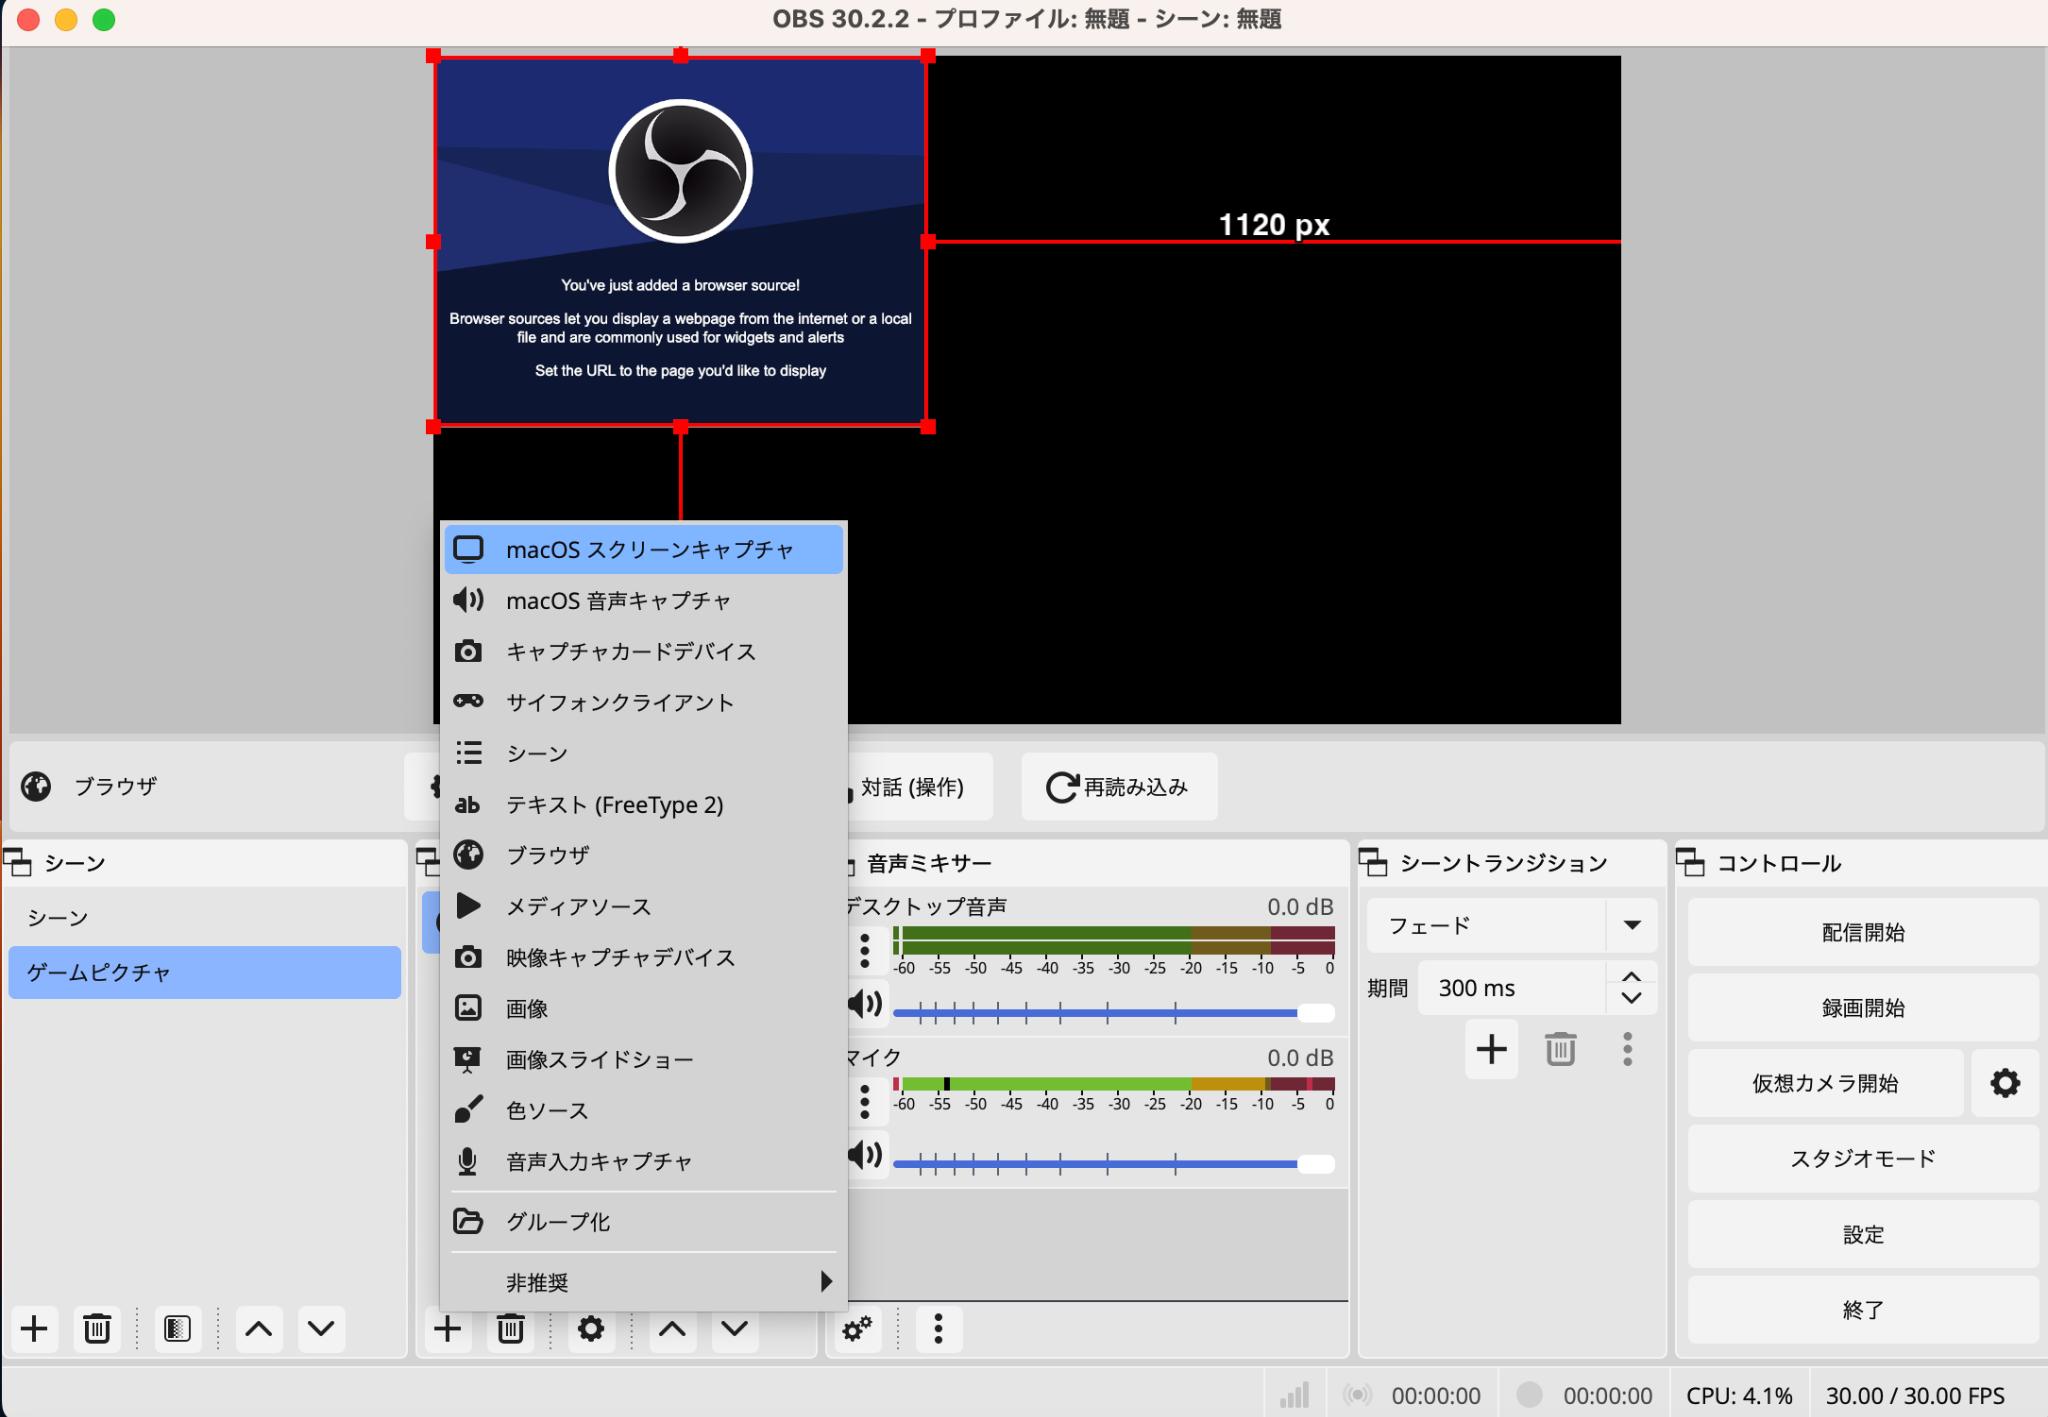2048x1417 pixels.
Task: Toggle スタジオモード
Action: 1863,1159
